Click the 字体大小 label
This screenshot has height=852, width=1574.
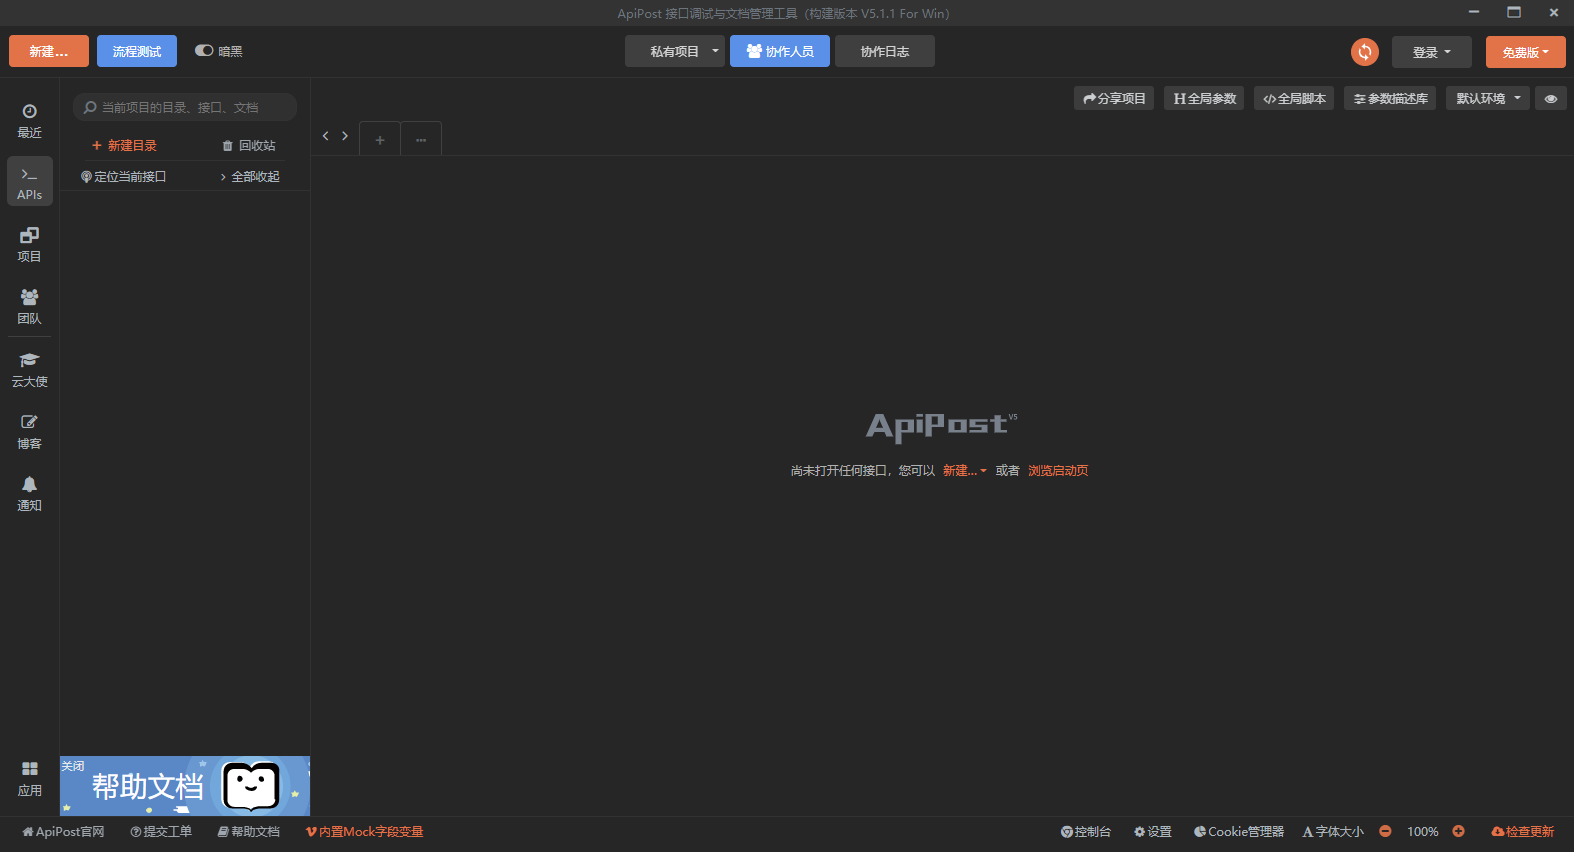coord(1333,832)
